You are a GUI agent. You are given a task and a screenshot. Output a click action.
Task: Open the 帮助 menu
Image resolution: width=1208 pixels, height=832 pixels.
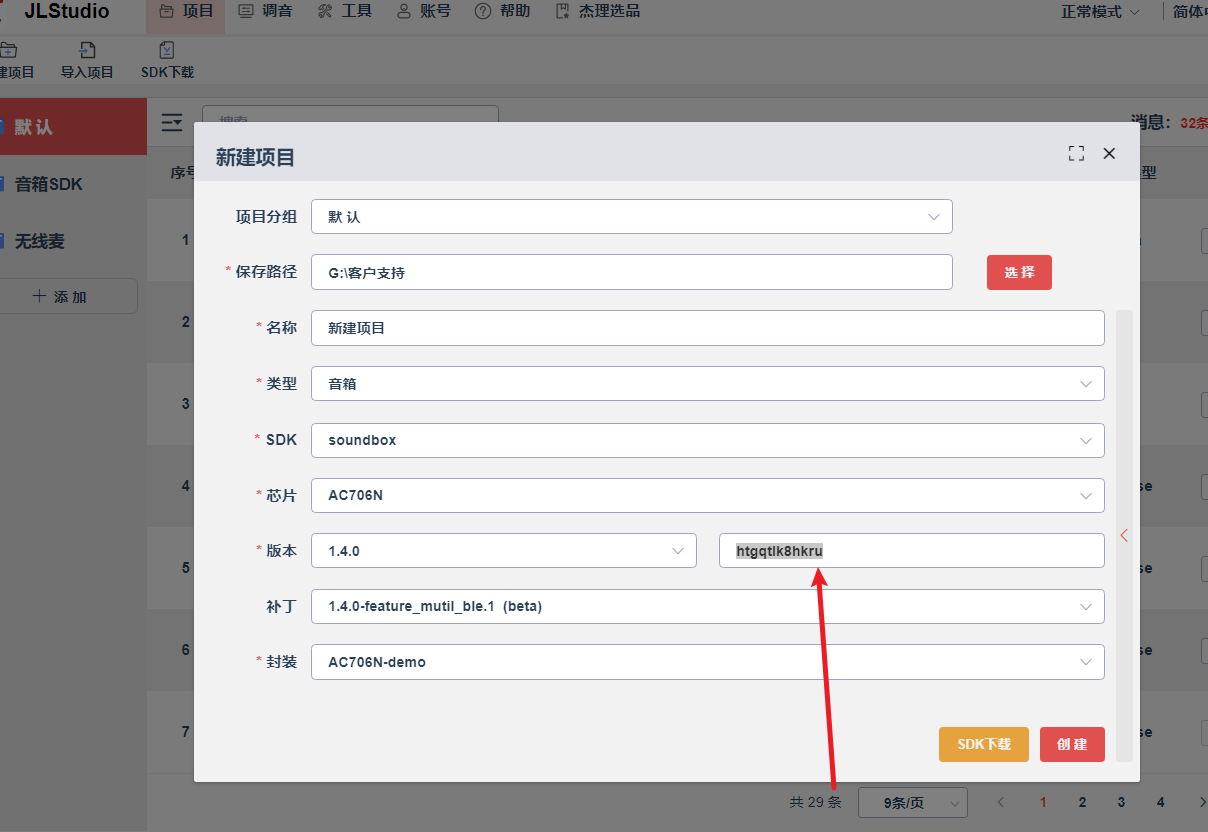click(502, 12)
